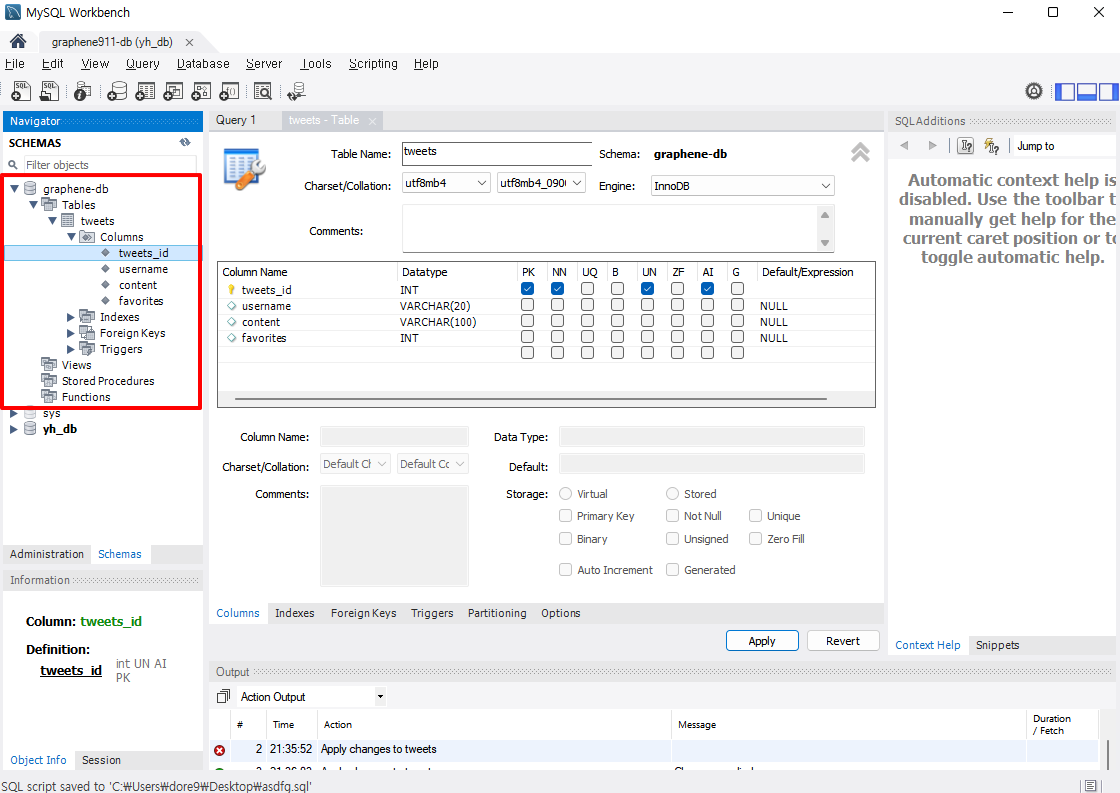
Task: Open an SQL script file icon
Action: tap(49, 91)
